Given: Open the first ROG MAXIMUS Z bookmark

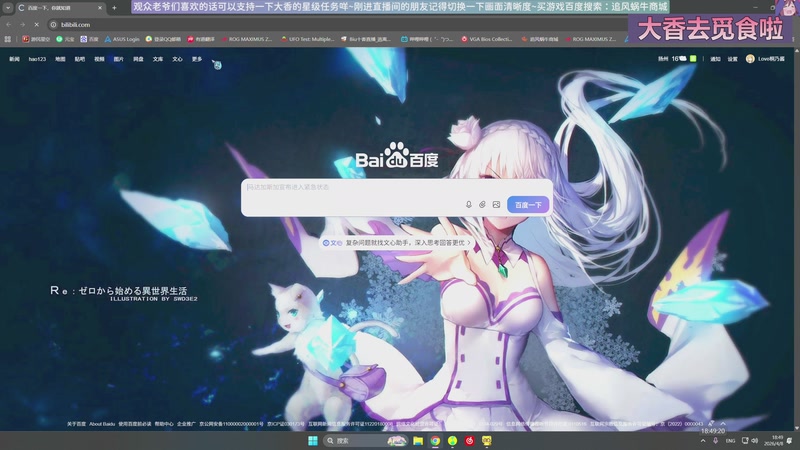Looking at the screenshot, I should [247, 39].
